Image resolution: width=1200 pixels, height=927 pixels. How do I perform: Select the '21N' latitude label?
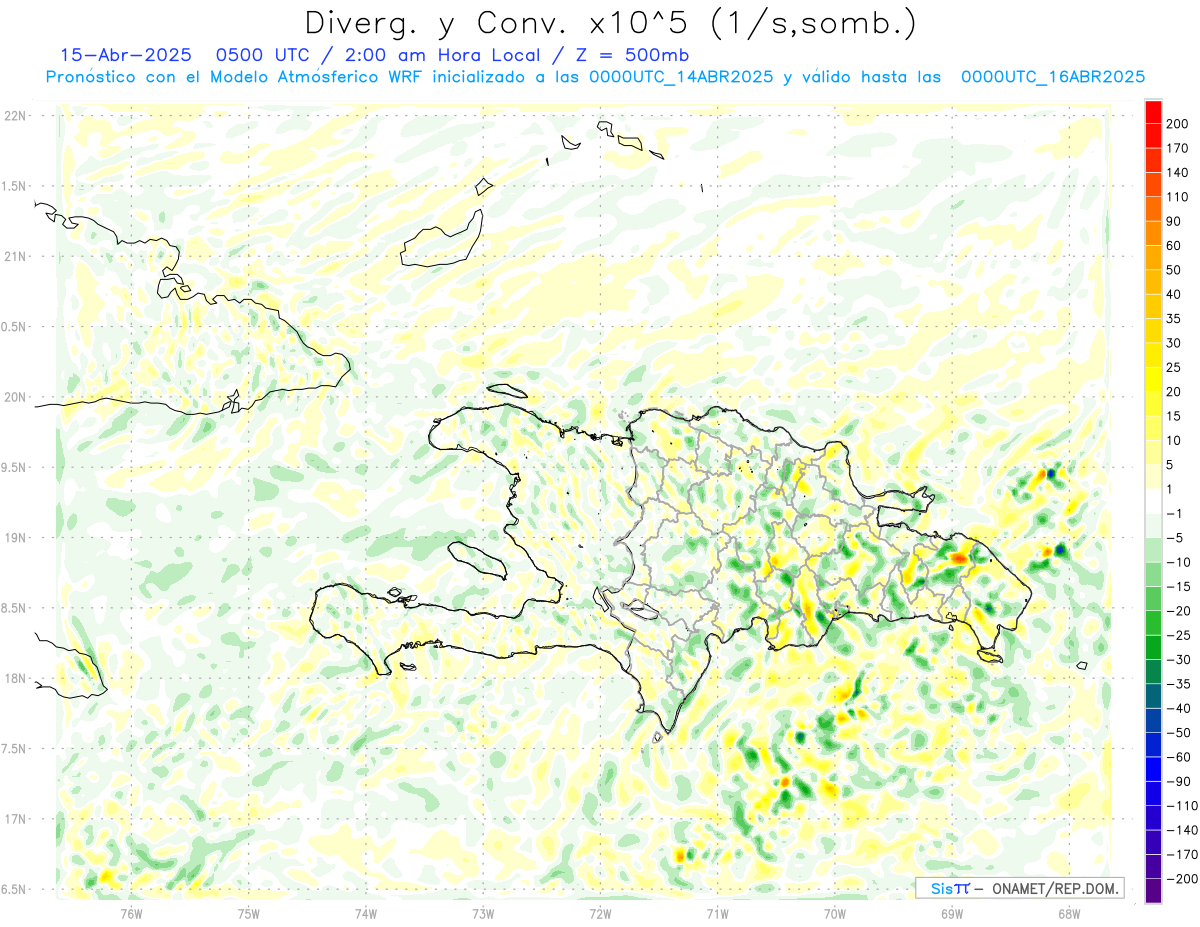tap(14, 256)
